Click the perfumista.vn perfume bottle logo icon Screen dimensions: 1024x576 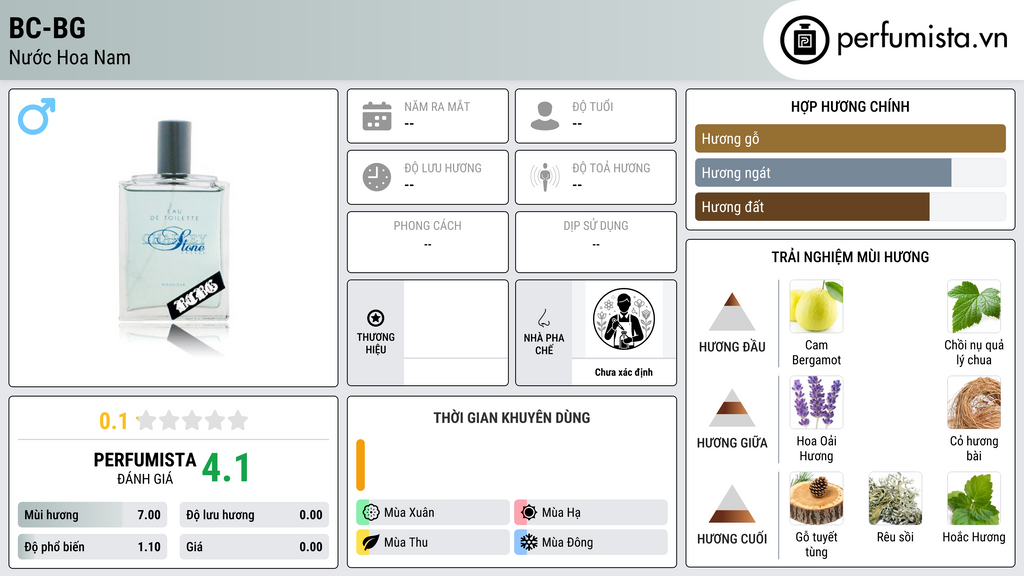(804, 40)
